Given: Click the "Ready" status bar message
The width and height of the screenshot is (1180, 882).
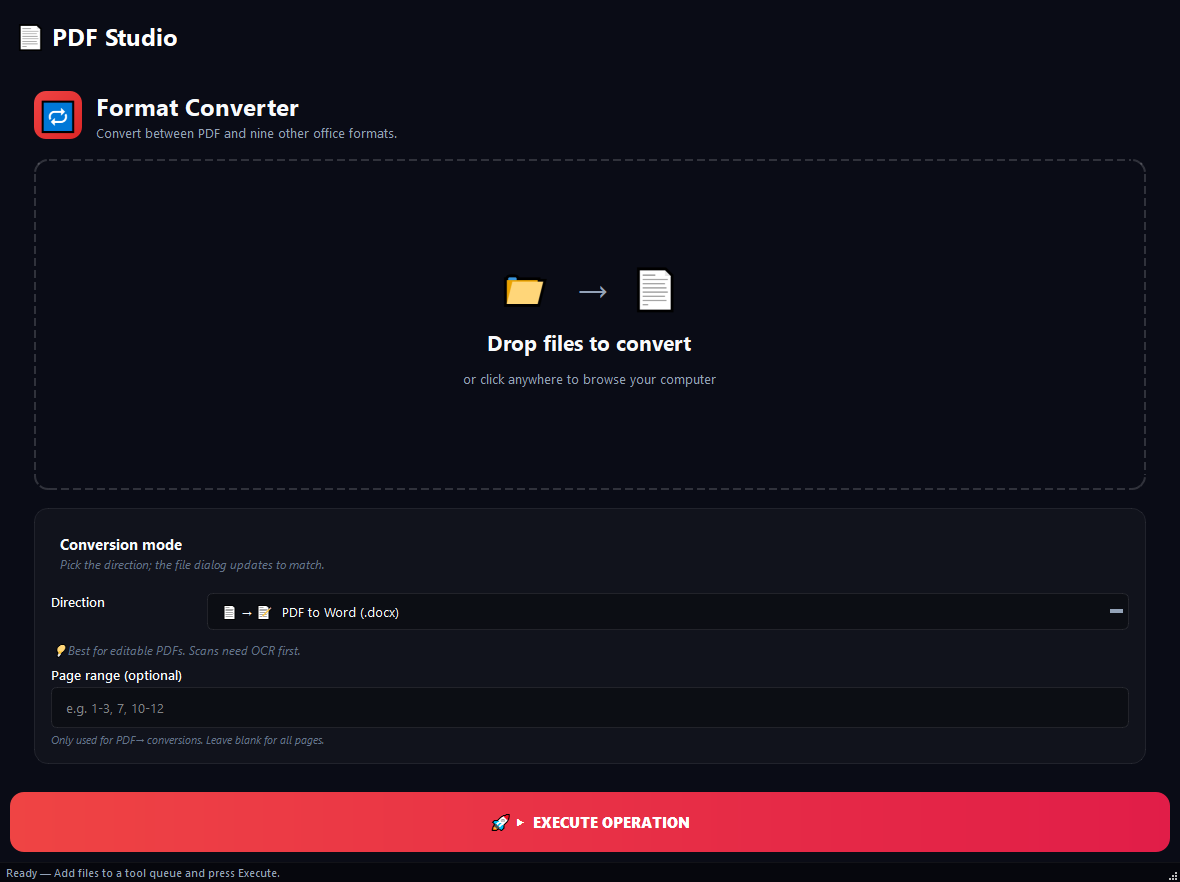Looking at the screenshot, I should point(143,873).
